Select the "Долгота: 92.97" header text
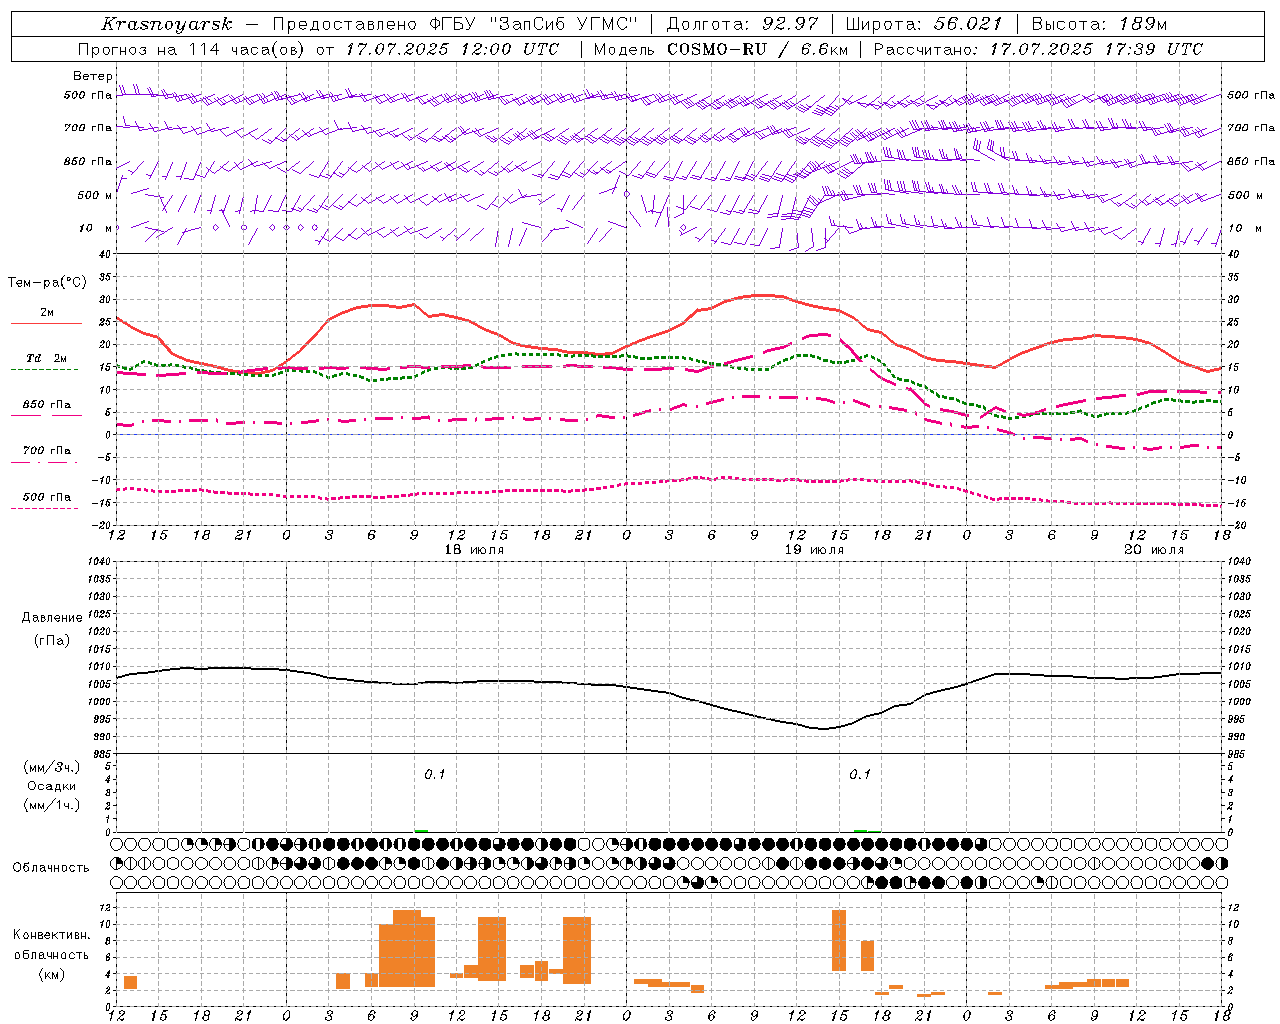 tap(742, 24)
